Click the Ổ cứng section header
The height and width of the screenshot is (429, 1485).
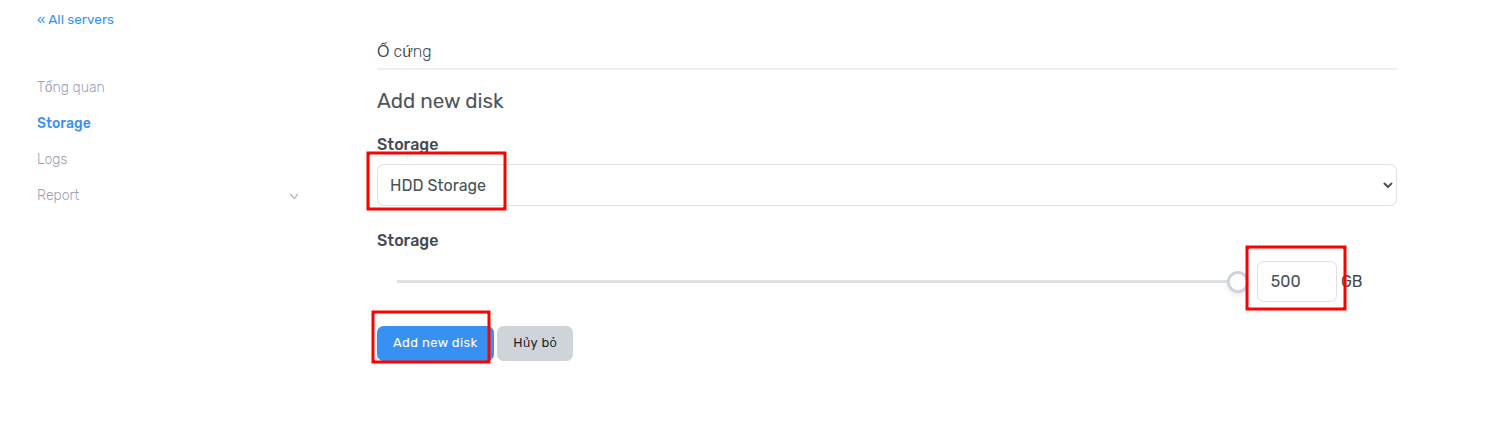[404, 51]
